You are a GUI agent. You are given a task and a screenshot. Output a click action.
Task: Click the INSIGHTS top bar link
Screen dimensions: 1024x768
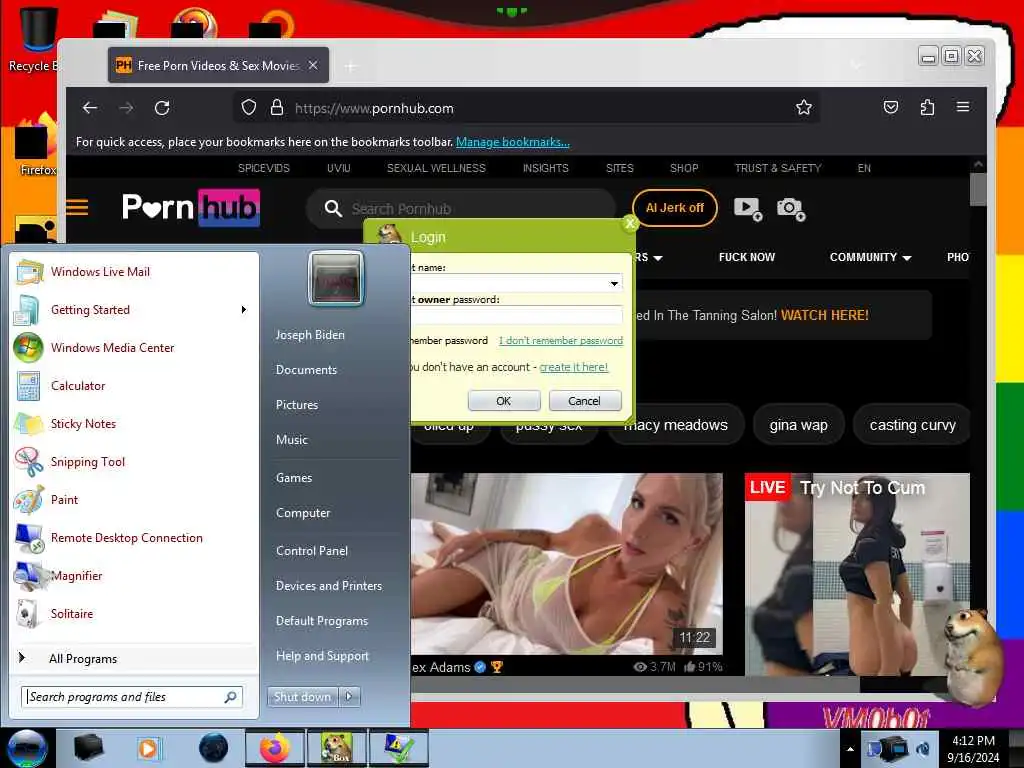[545, 168]
